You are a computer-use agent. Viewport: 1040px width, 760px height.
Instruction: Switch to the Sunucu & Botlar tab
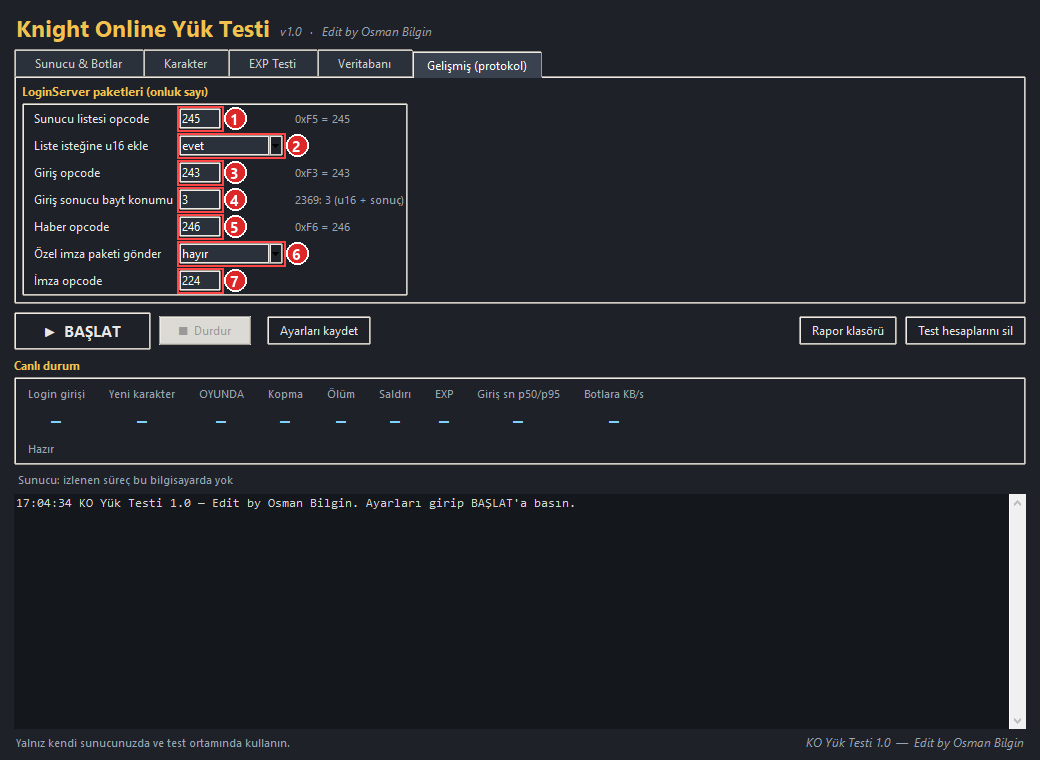tap(78, 64)
